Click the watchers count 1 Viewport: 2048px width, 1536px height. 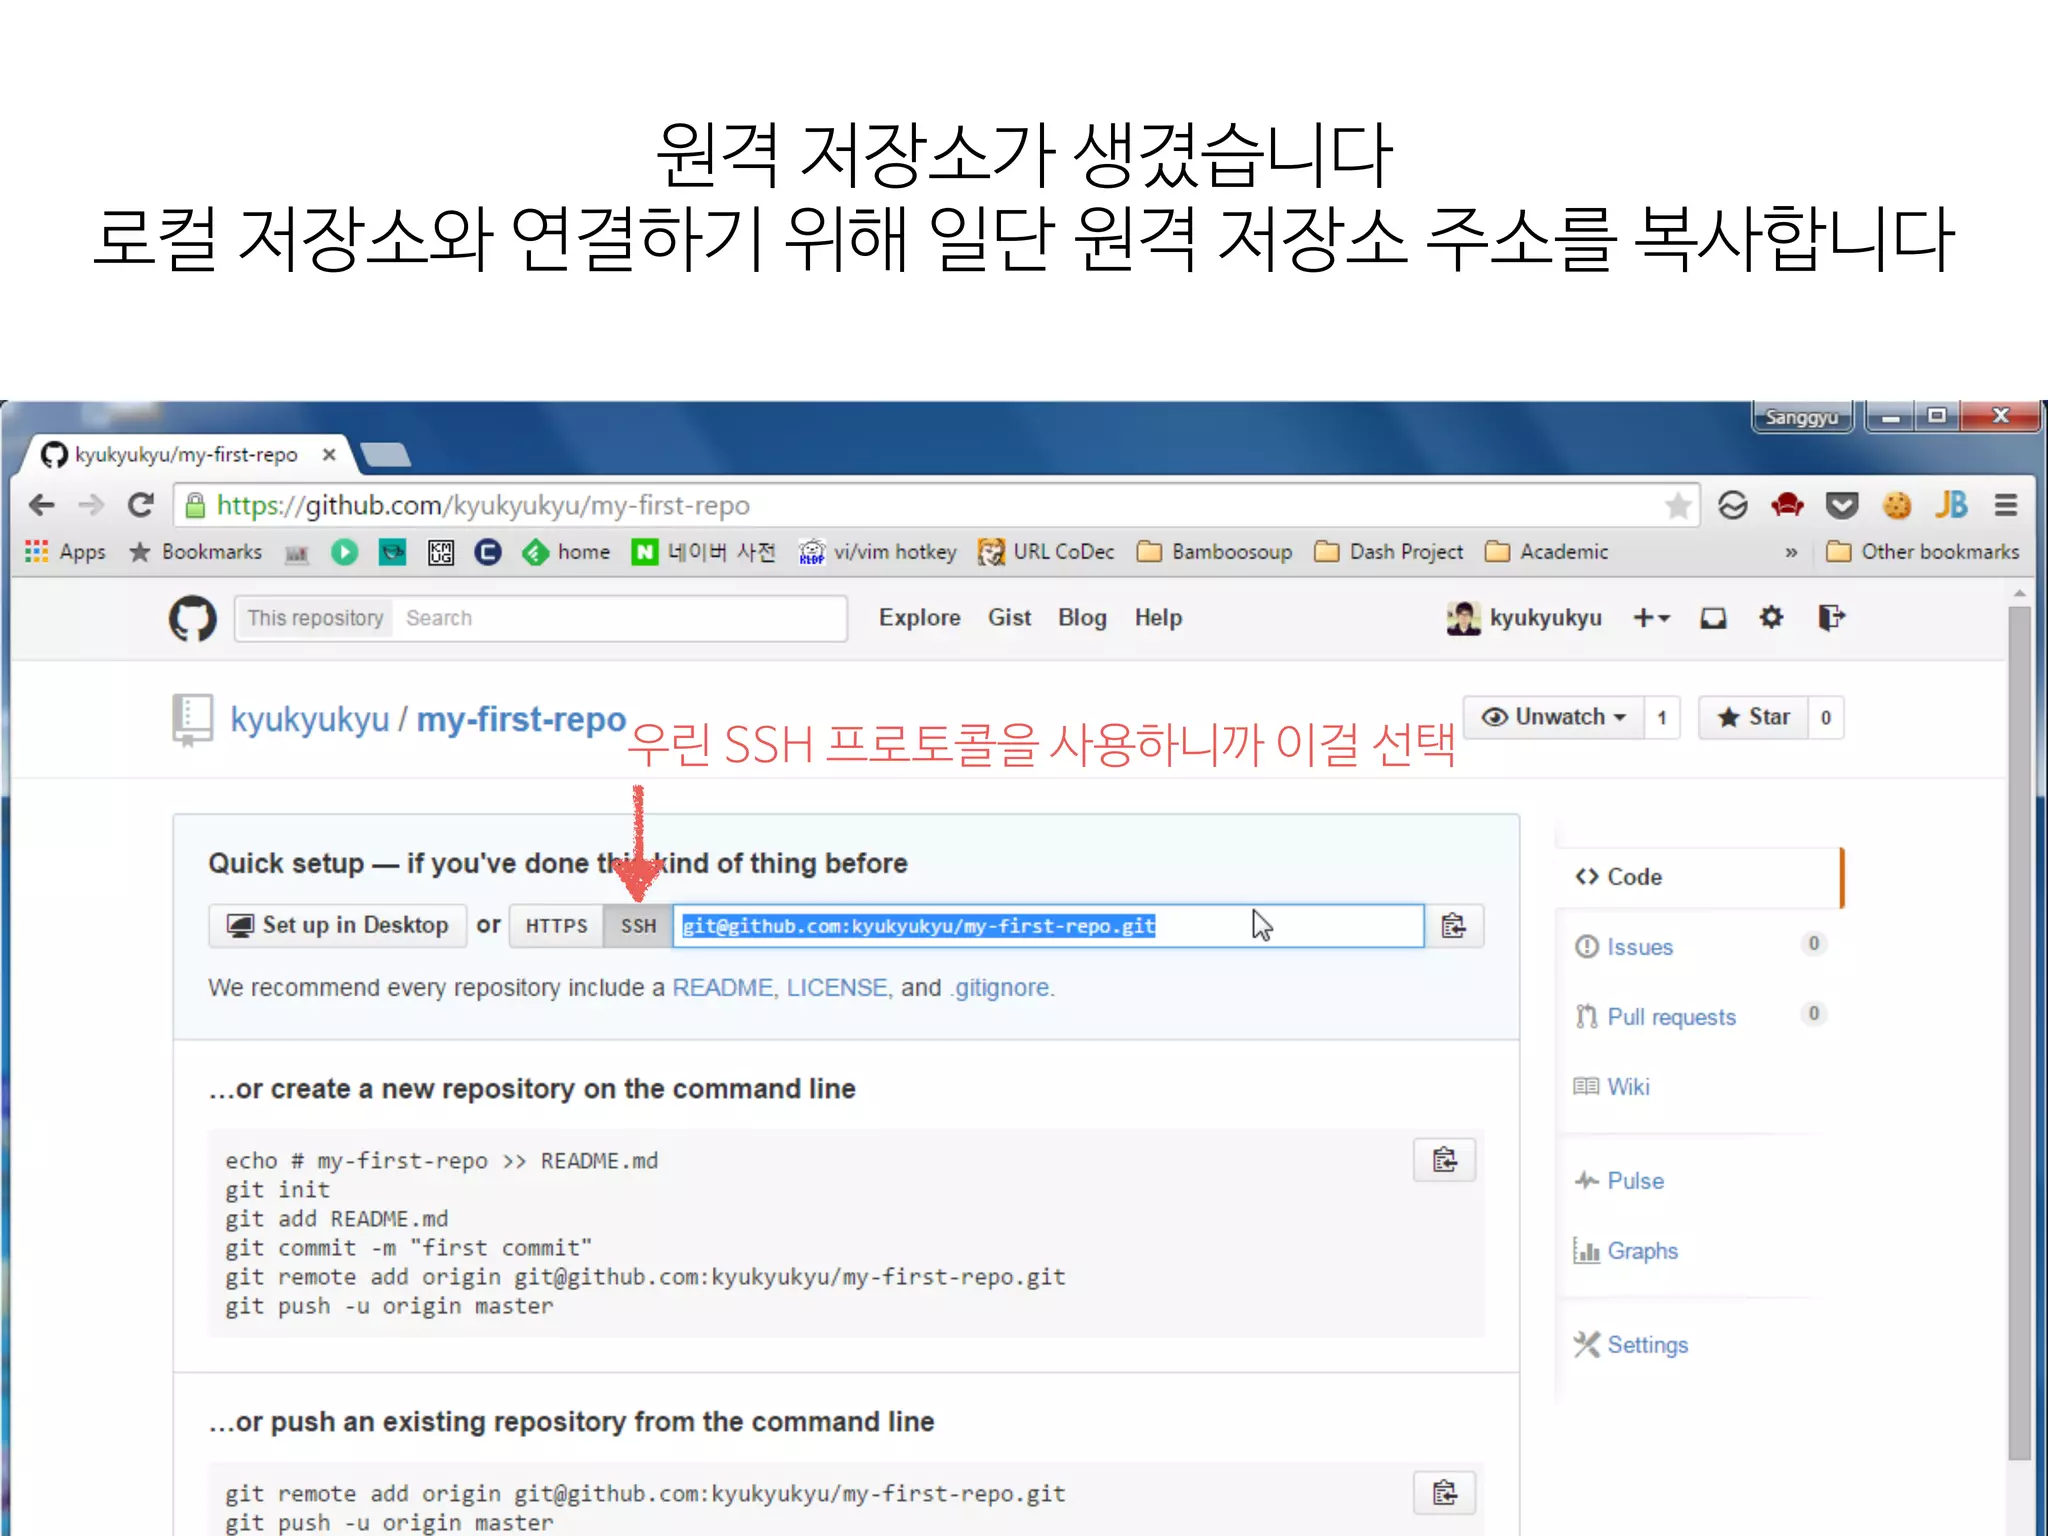click(x=1662, y=717)
